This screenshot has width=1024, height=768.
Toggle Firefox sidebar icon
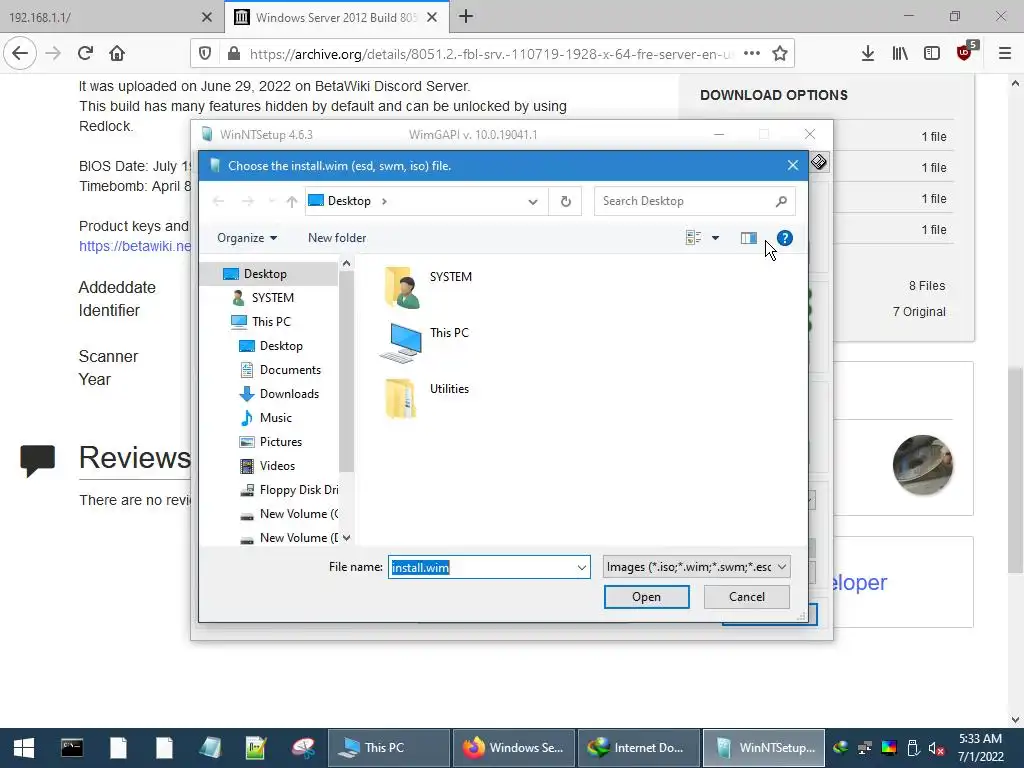pos(932,54)
